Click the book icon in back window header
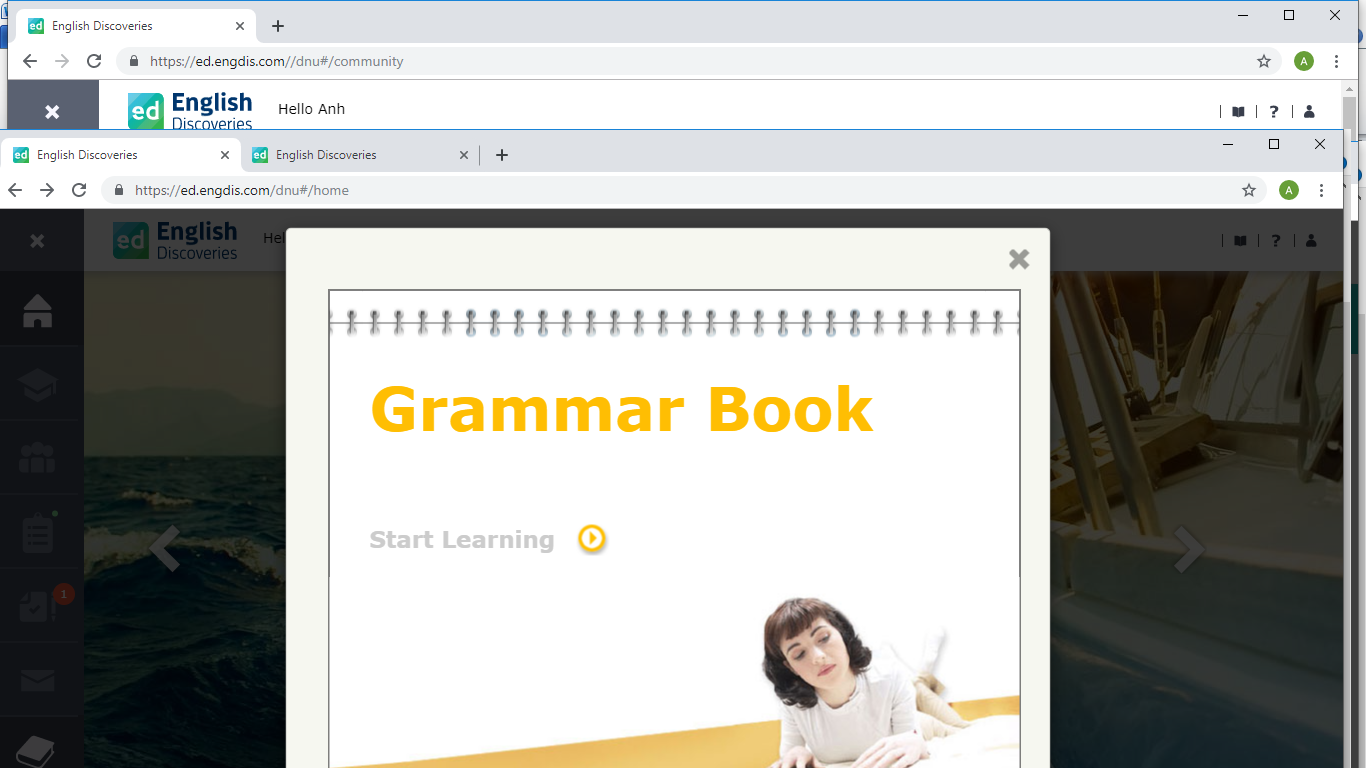This screenshot has height=768, width=1366. pos(1238,112)
